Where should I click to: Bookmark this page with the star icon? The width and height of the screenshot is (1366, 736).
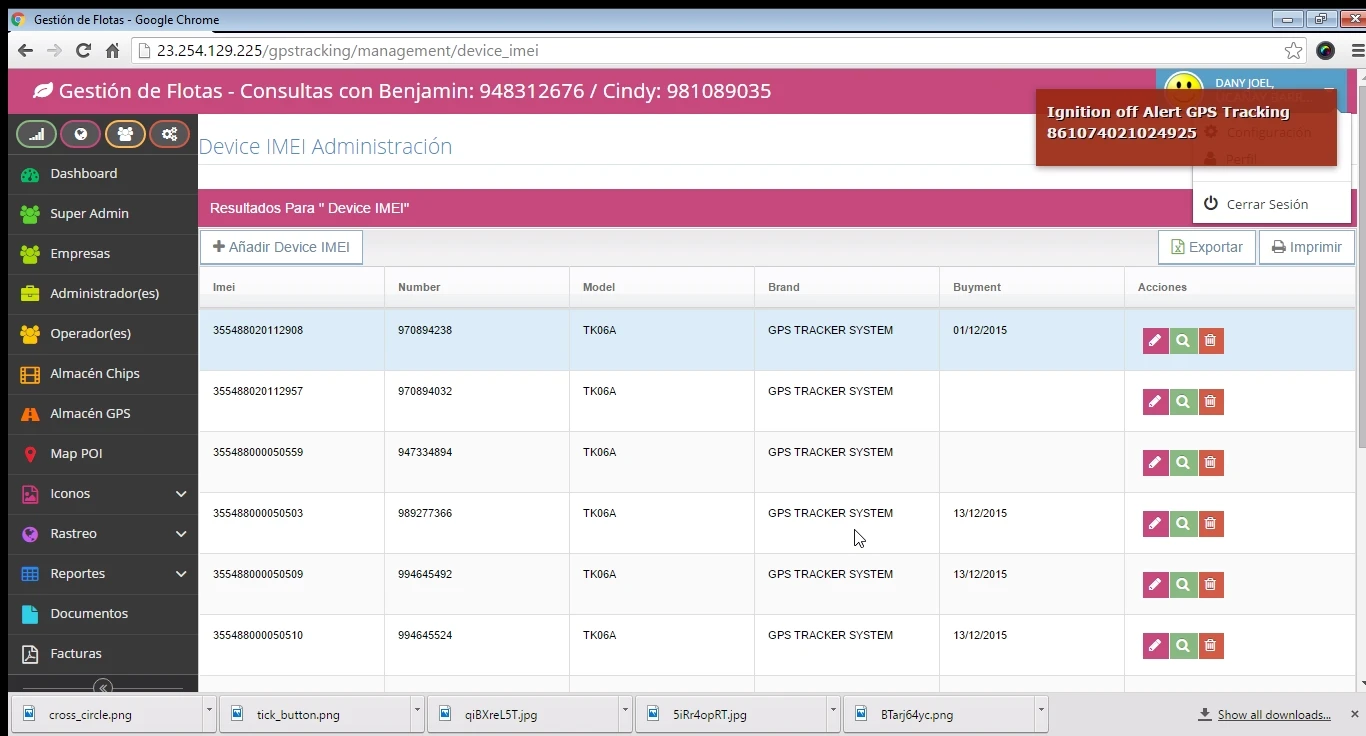click(1293, 51)
